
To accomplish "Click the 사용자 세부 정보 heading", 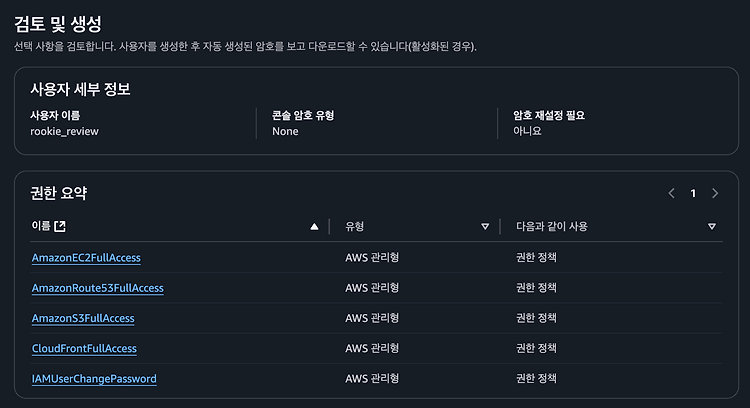I will coord(80,89).
